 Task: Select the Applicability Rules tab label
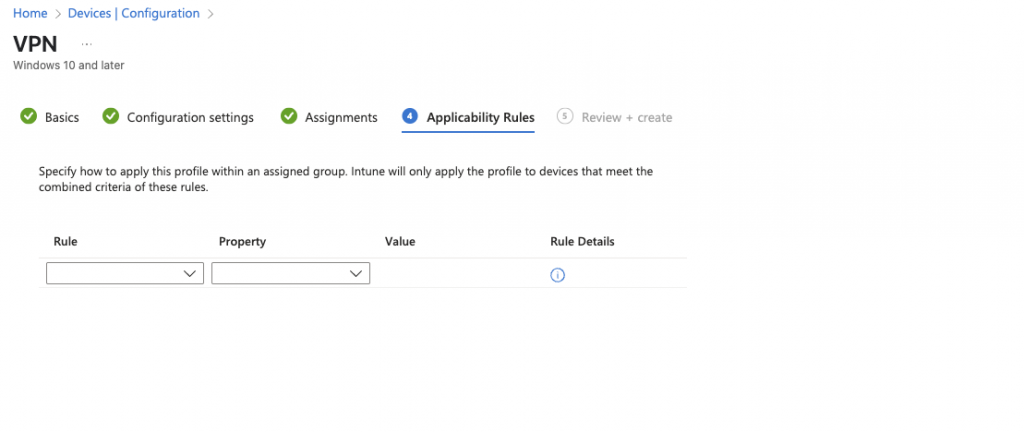pyautogui.click(x=481, y=117)
